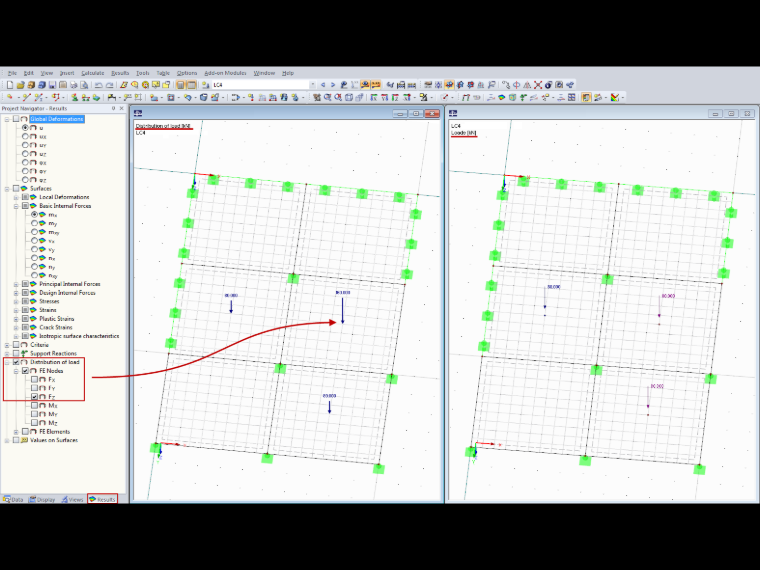Select the 'my' internal force radio button
The width and height of the screenshot is (760, 570).
34,223
